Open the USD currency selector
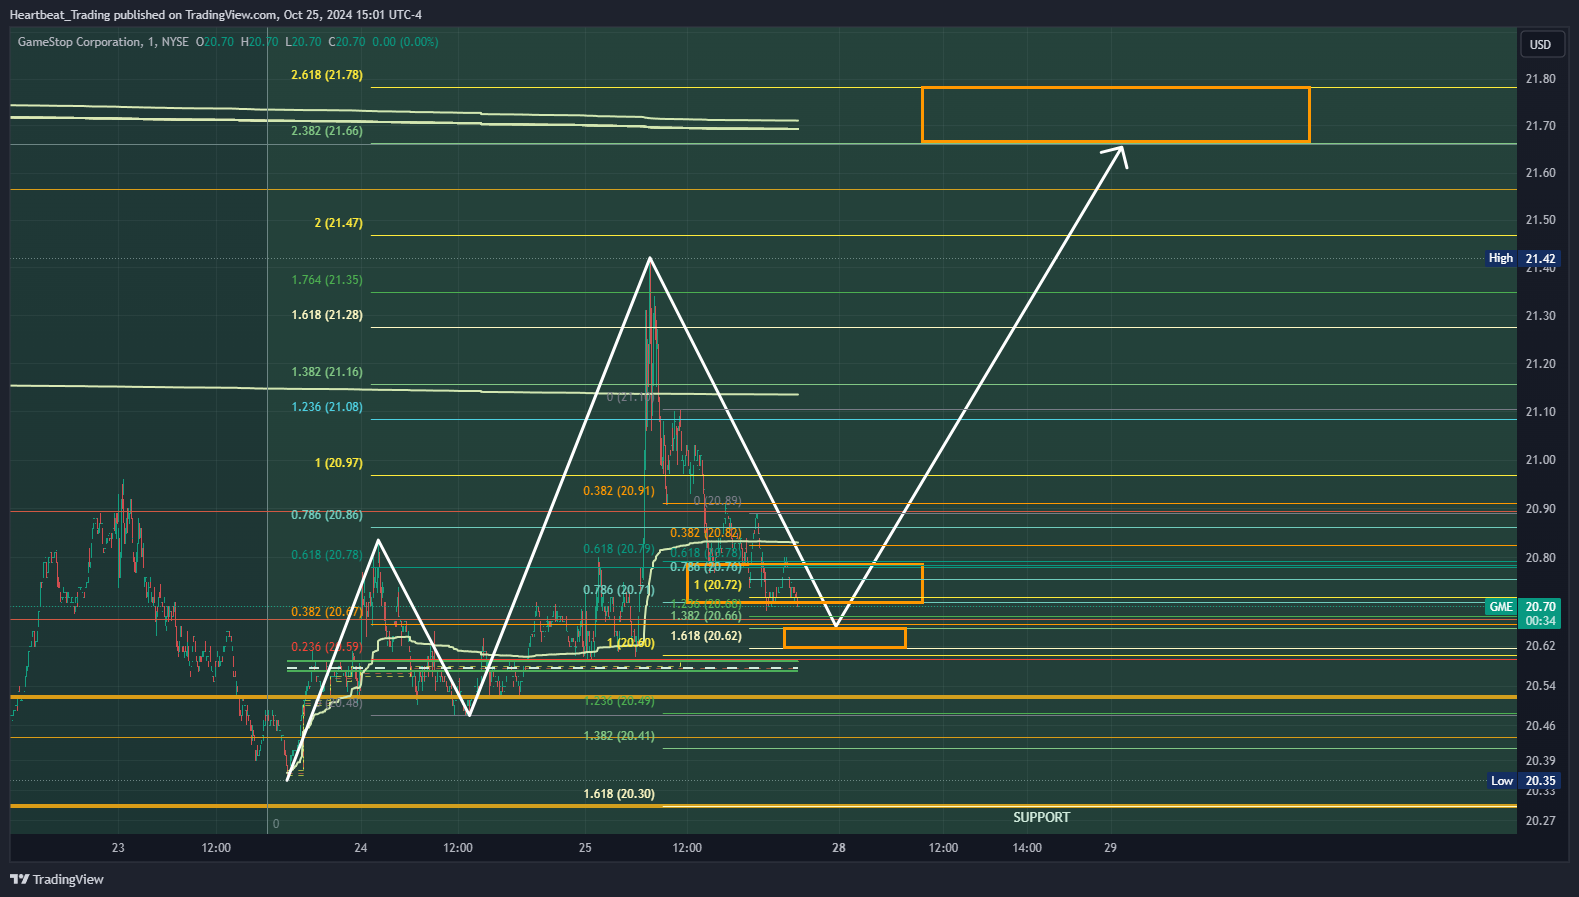Screen dimensions: 1579x897 point(1540,44)
